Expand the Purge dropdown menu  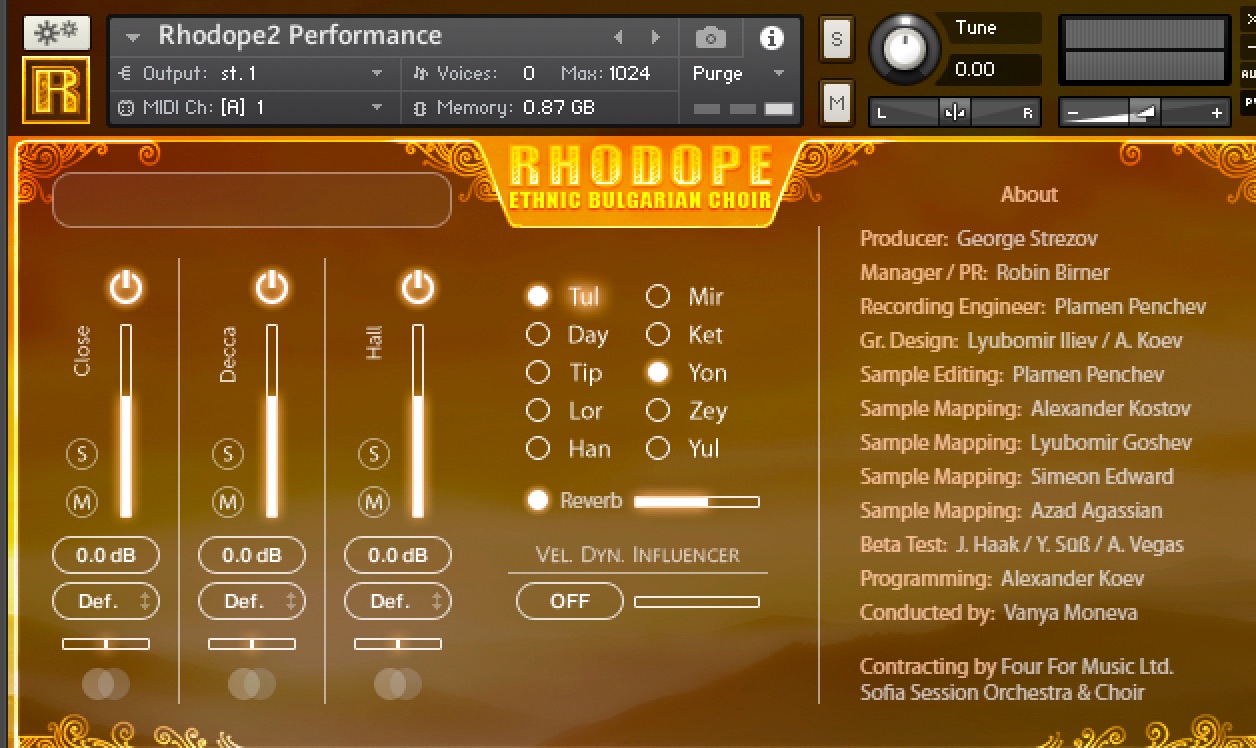click(x=778, y=74)
